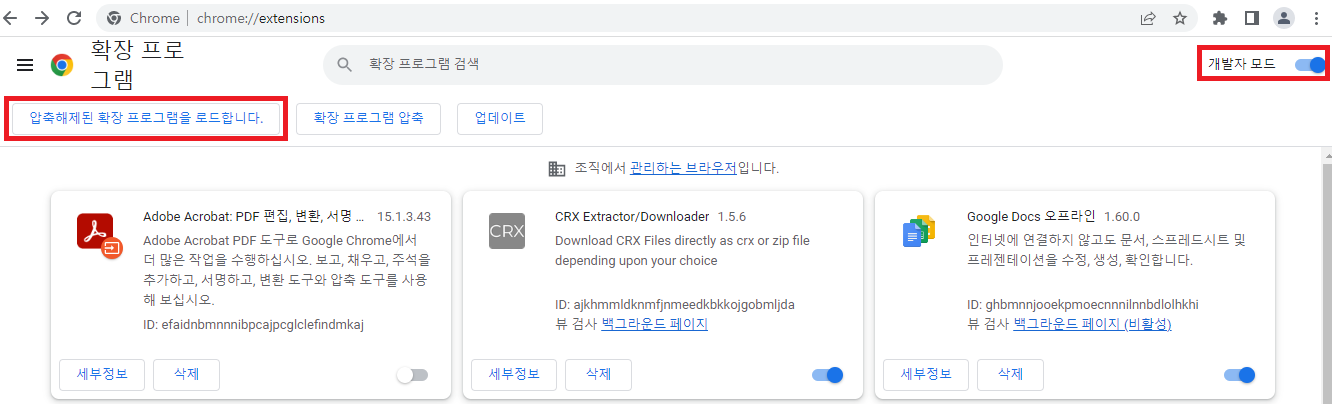Click the magnifier icon in the search box
Viewport: 1332px width, 404px height.
click(345, 65)
